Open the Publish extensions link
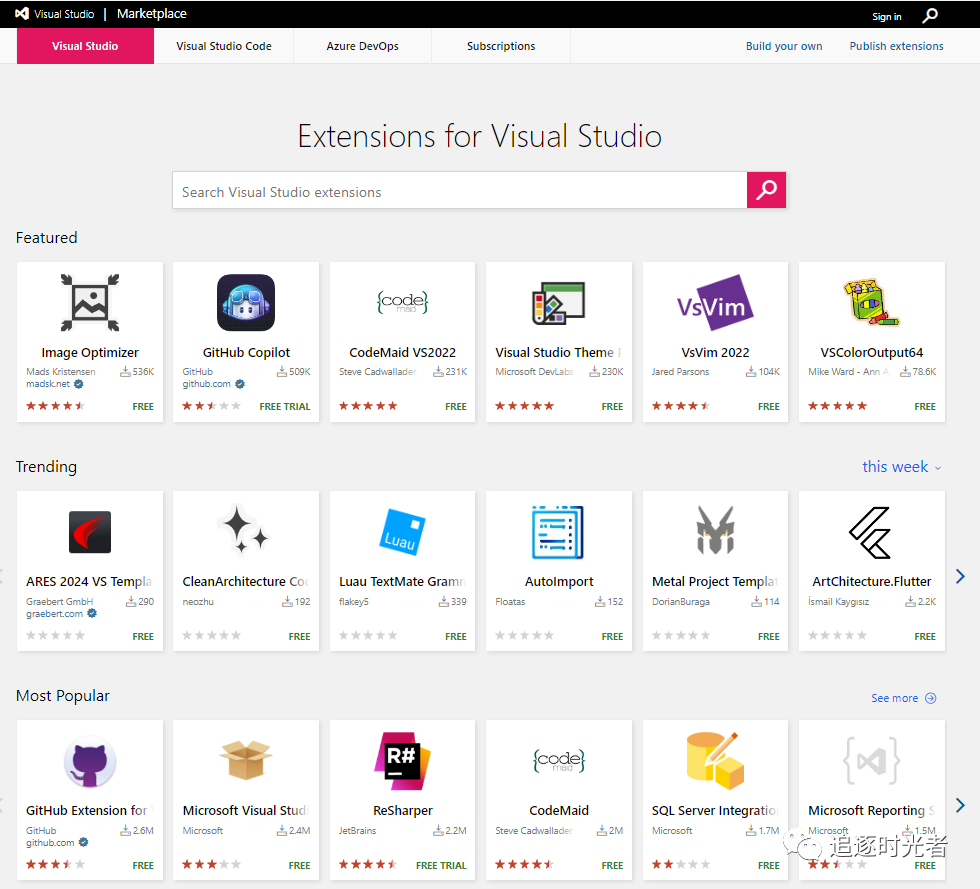The height and width of the screenshot is (889, 980). point(896,46)
